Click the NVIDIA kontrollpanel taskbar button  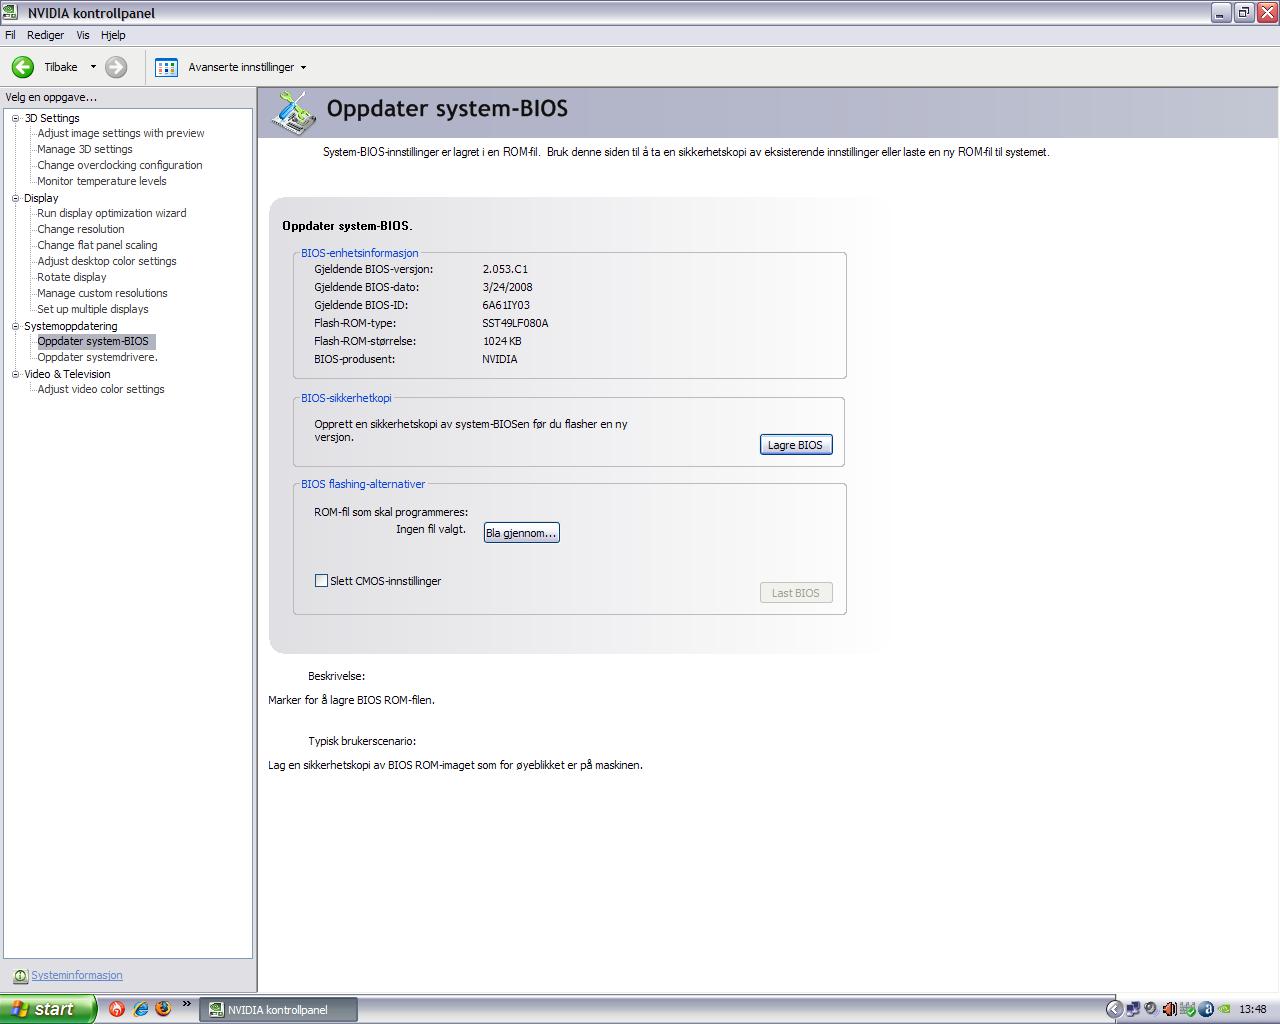pos(277,1010)
